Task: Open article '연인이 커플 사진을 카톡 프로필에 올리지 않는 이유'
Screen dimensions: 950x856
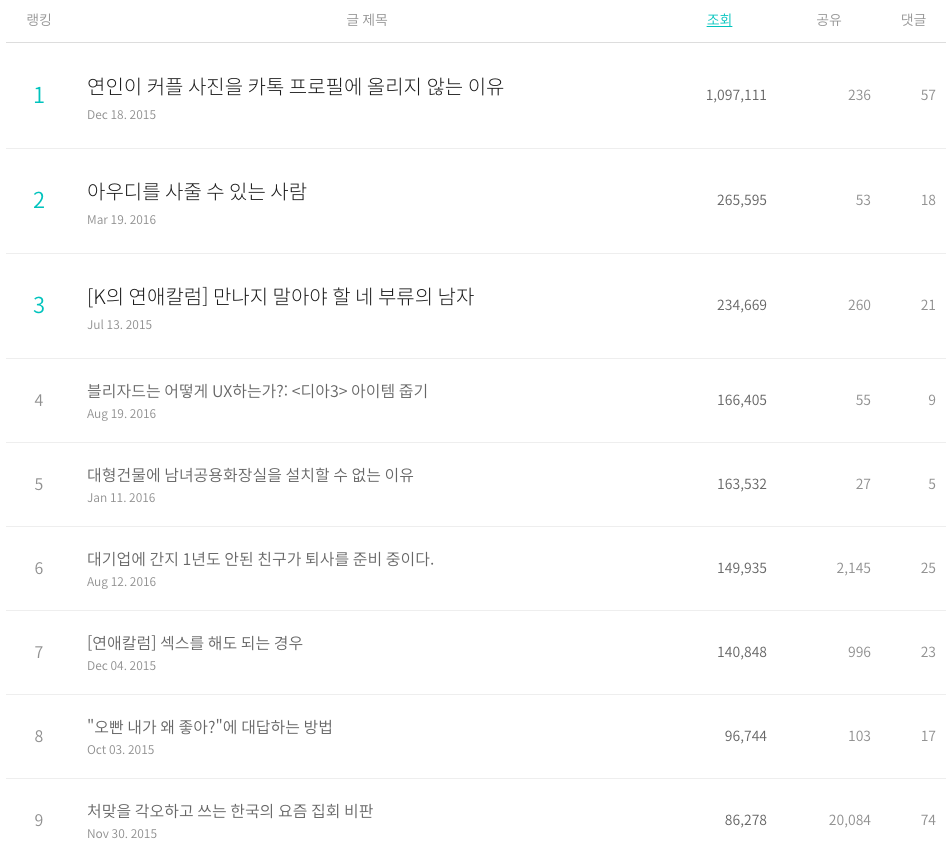Action: (295, 87)
